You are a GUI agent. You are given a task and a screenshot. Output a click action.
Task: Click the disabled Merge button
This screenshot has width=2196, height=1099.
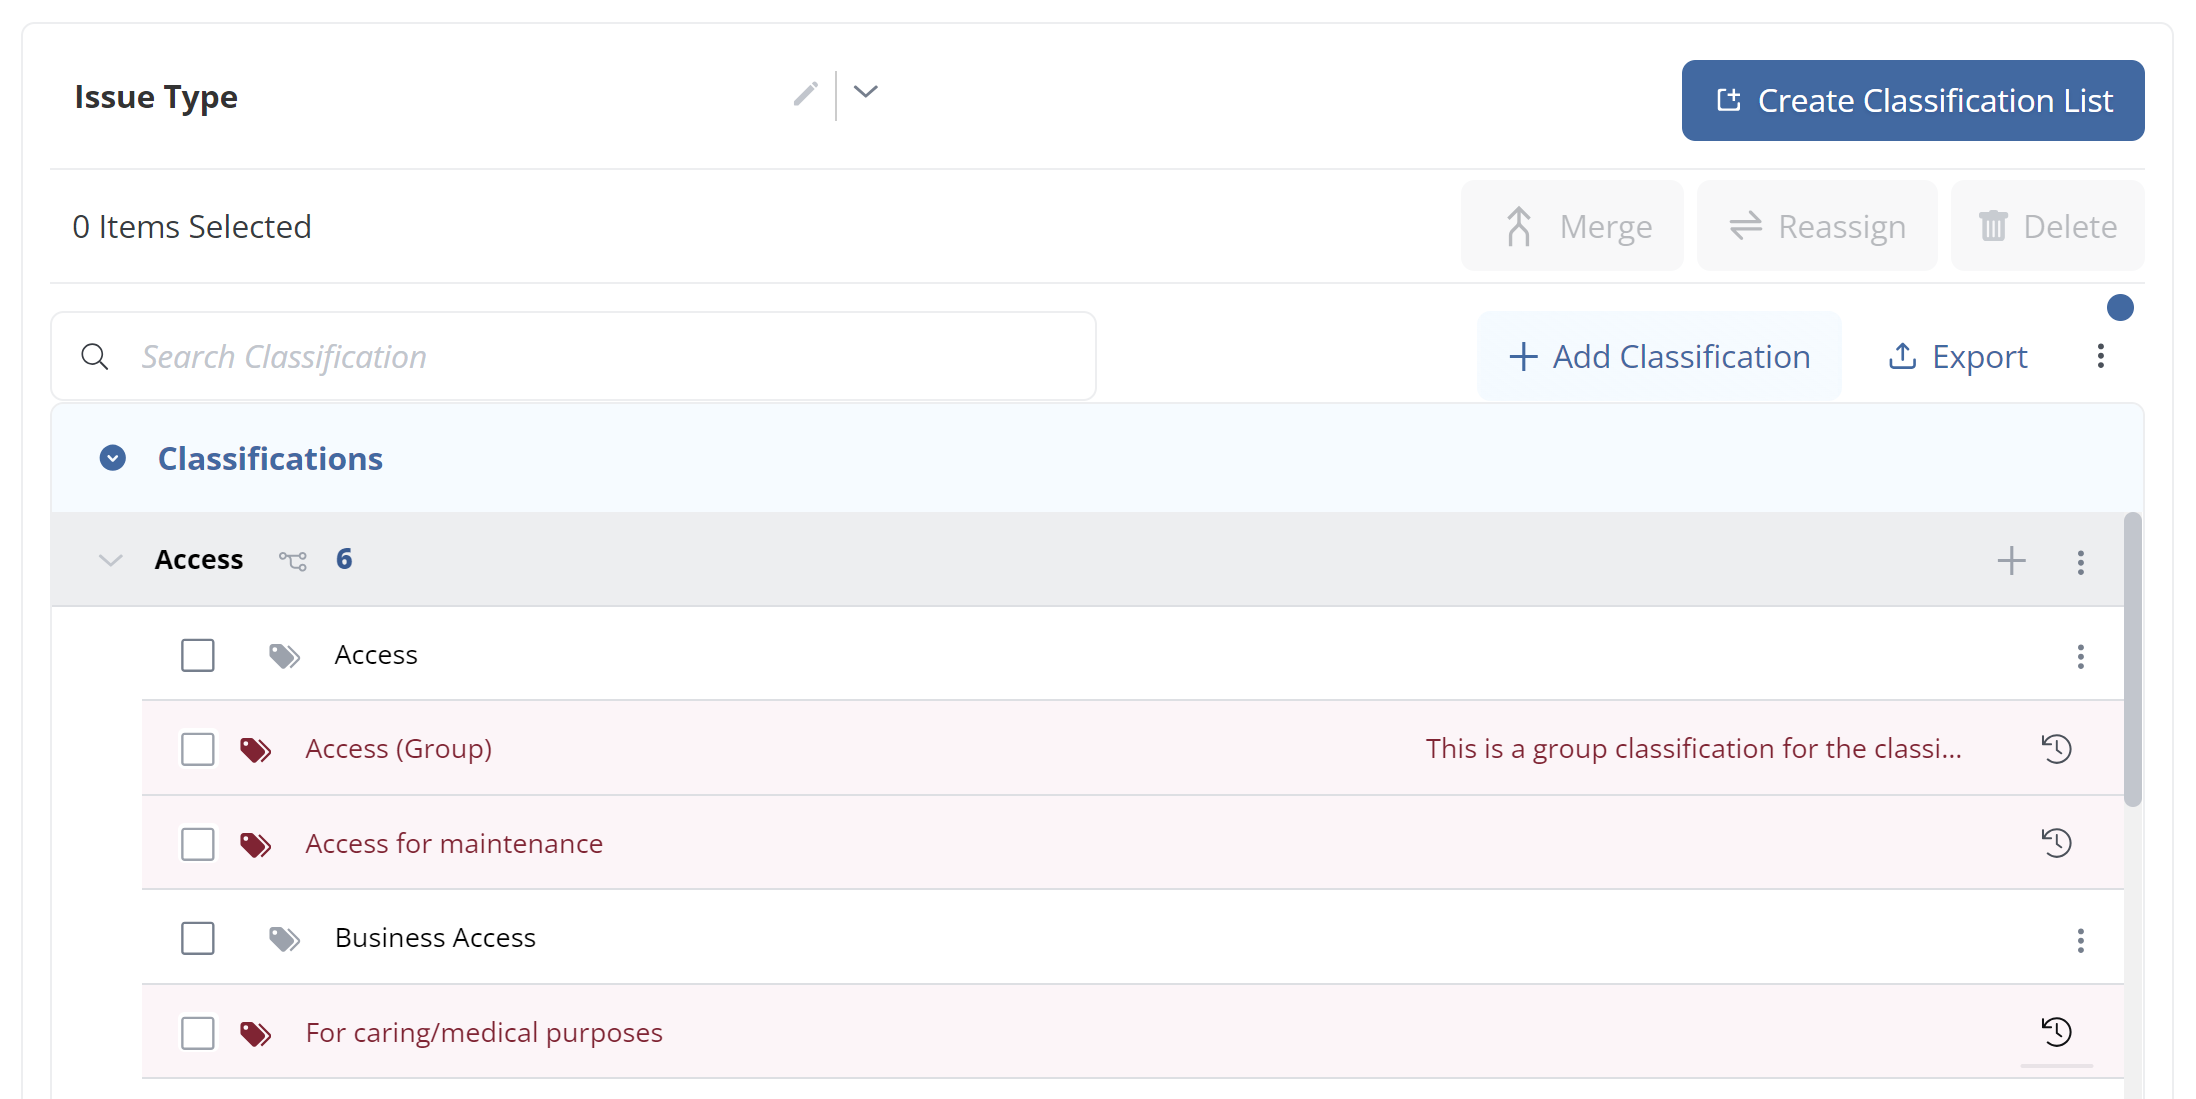1572,226
